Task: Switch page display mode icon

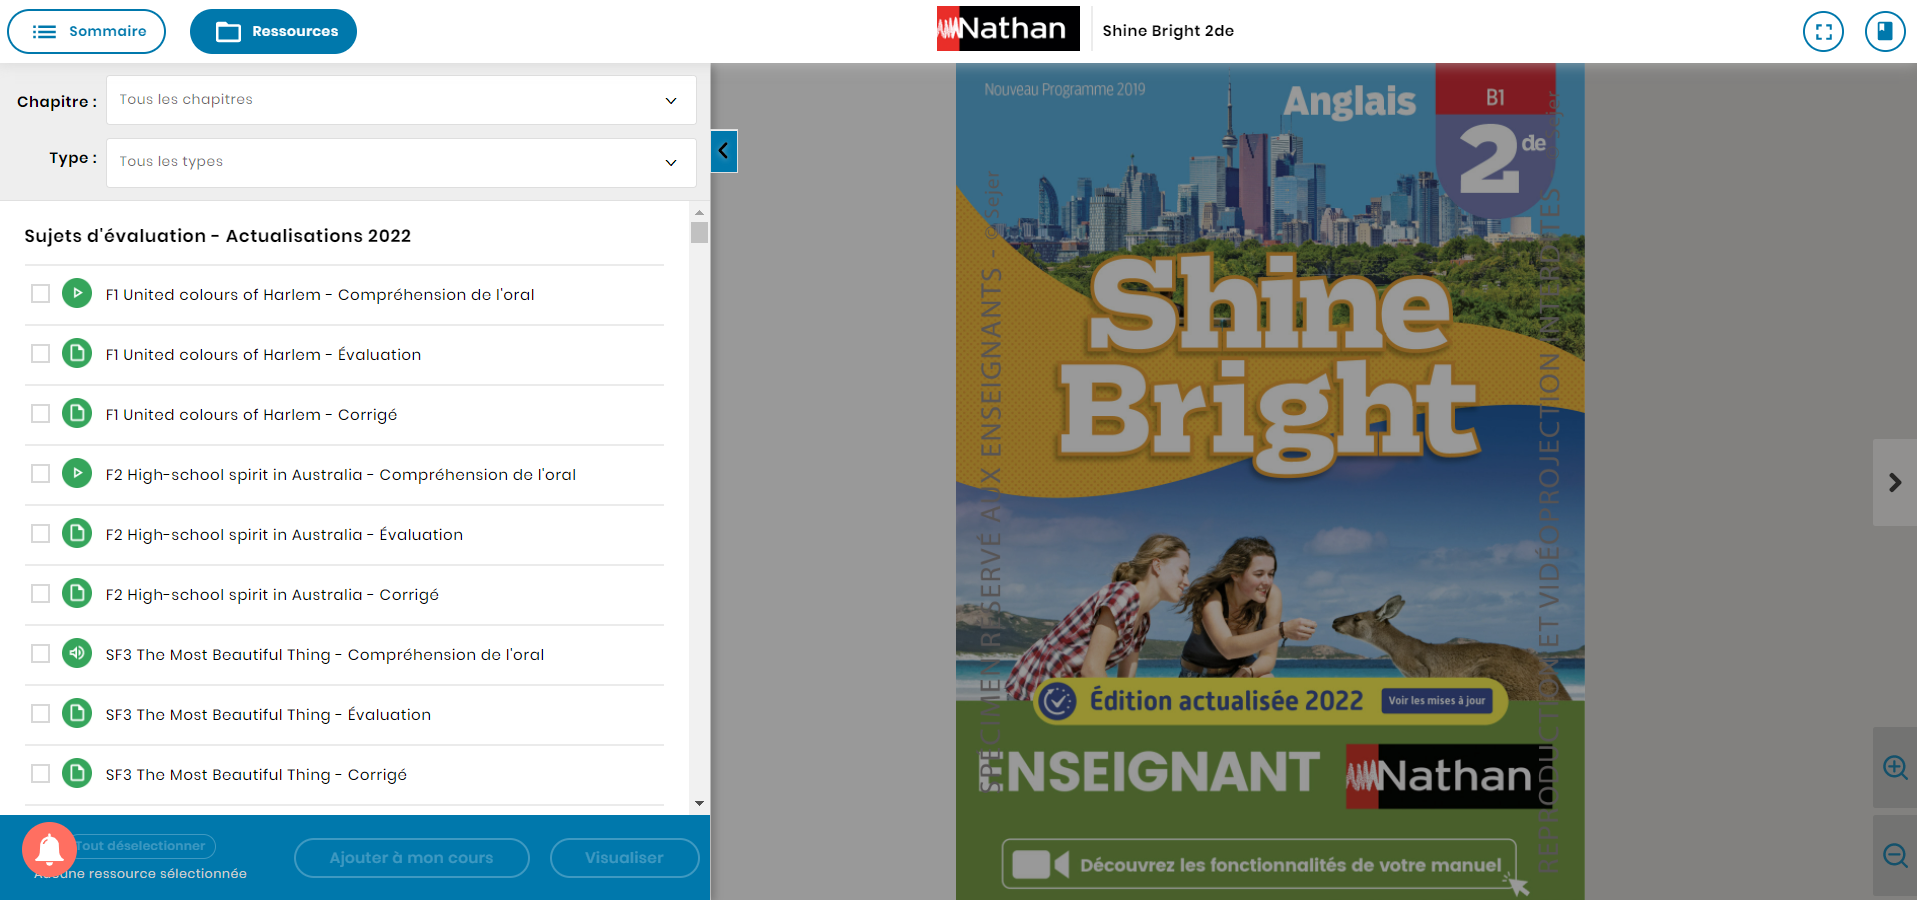Action: pyautogui.click(x=1885, y=31)
